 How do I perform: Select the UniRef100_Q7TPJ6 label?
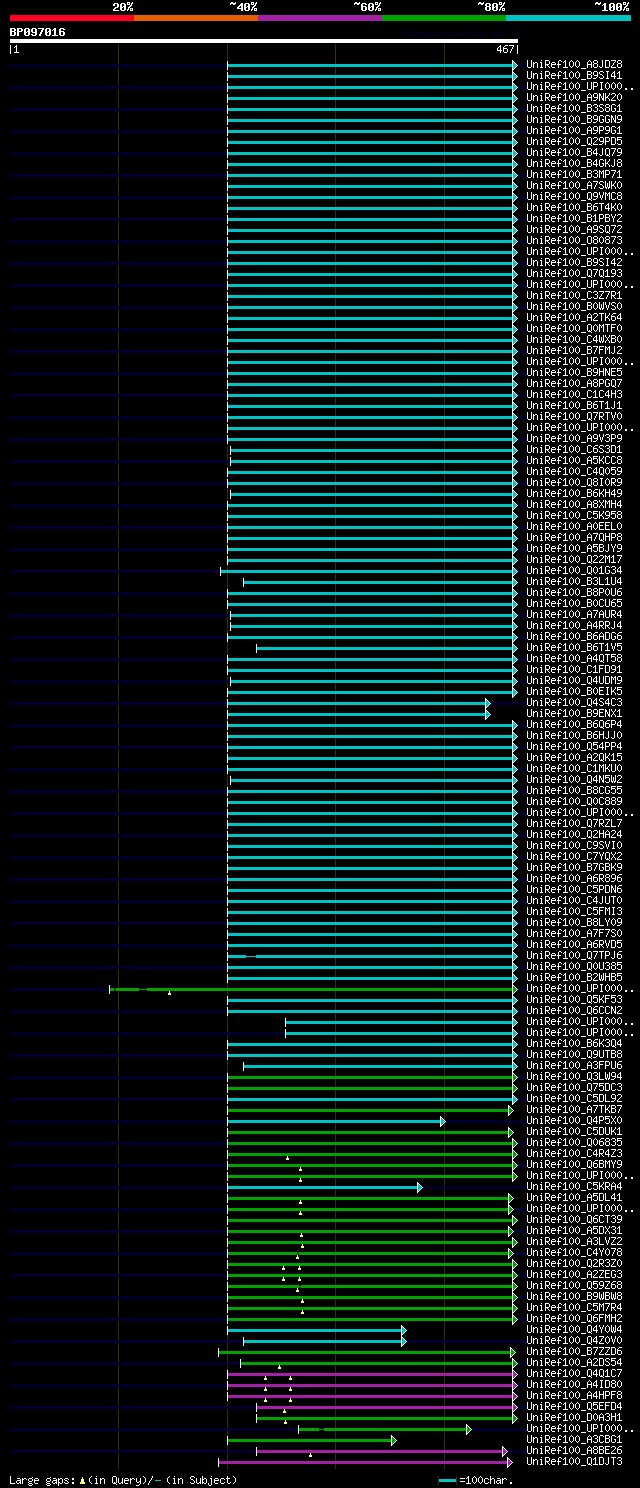coord(574,955)
